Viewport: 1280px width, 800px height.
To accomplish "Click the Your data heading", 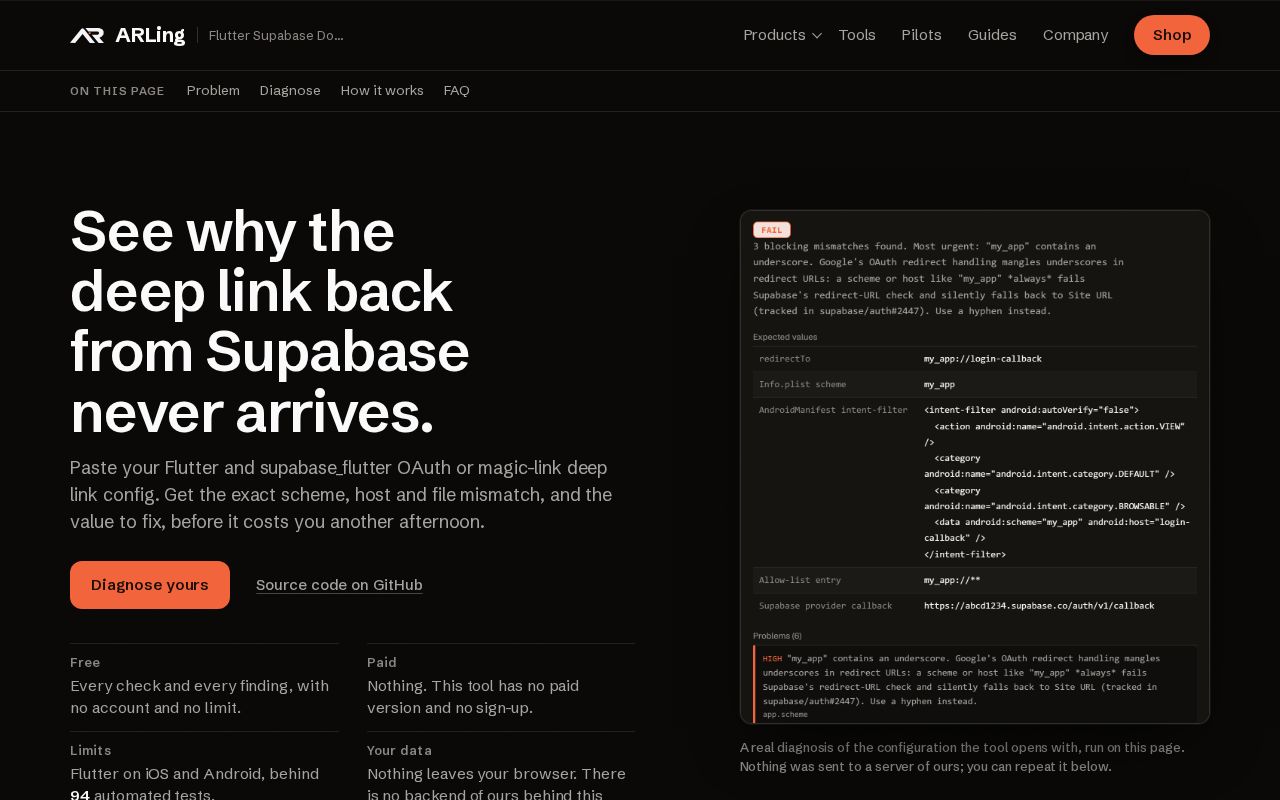I will click(399, 750).
